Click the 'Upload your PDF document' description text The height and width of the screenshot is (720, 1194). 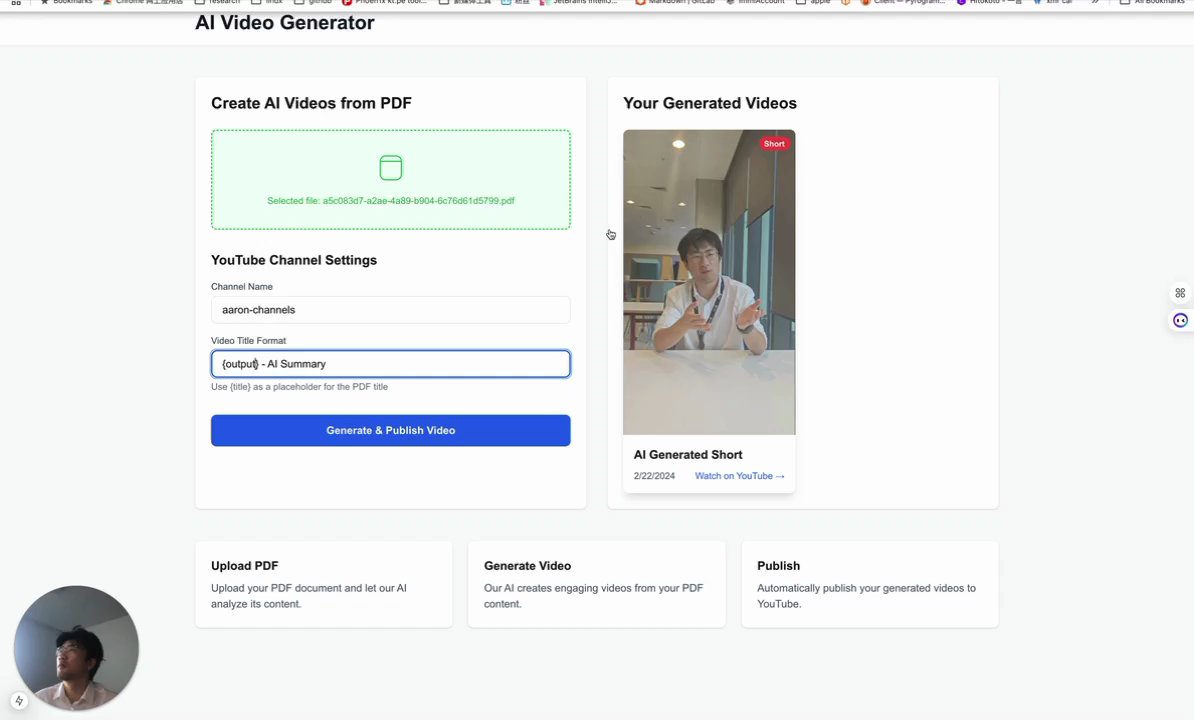point(308,596)
